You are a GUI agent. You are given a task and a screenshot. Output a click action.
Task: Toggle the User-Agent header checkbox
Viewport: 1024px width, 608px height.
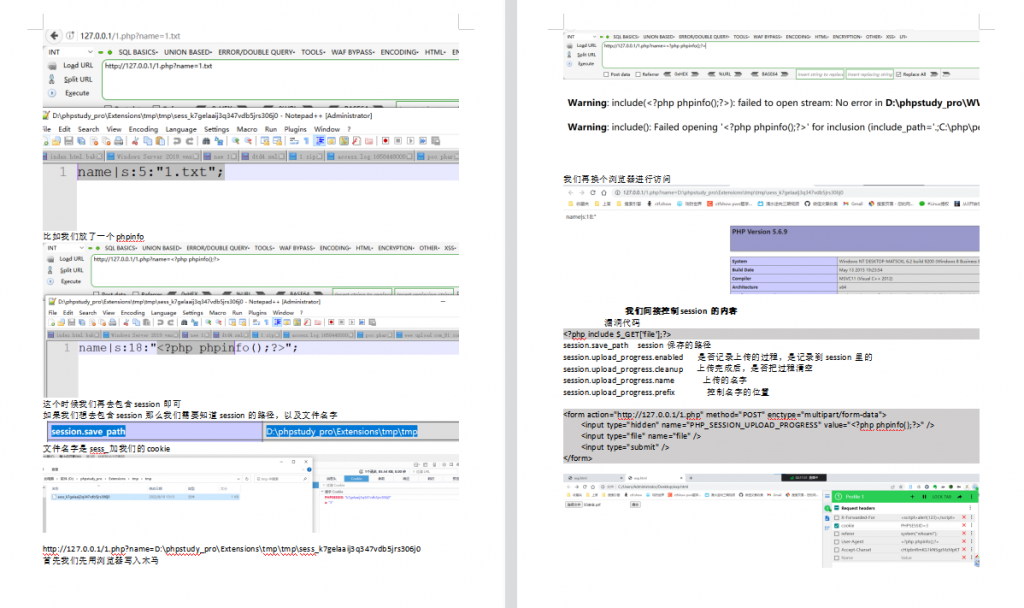[837, 541]
